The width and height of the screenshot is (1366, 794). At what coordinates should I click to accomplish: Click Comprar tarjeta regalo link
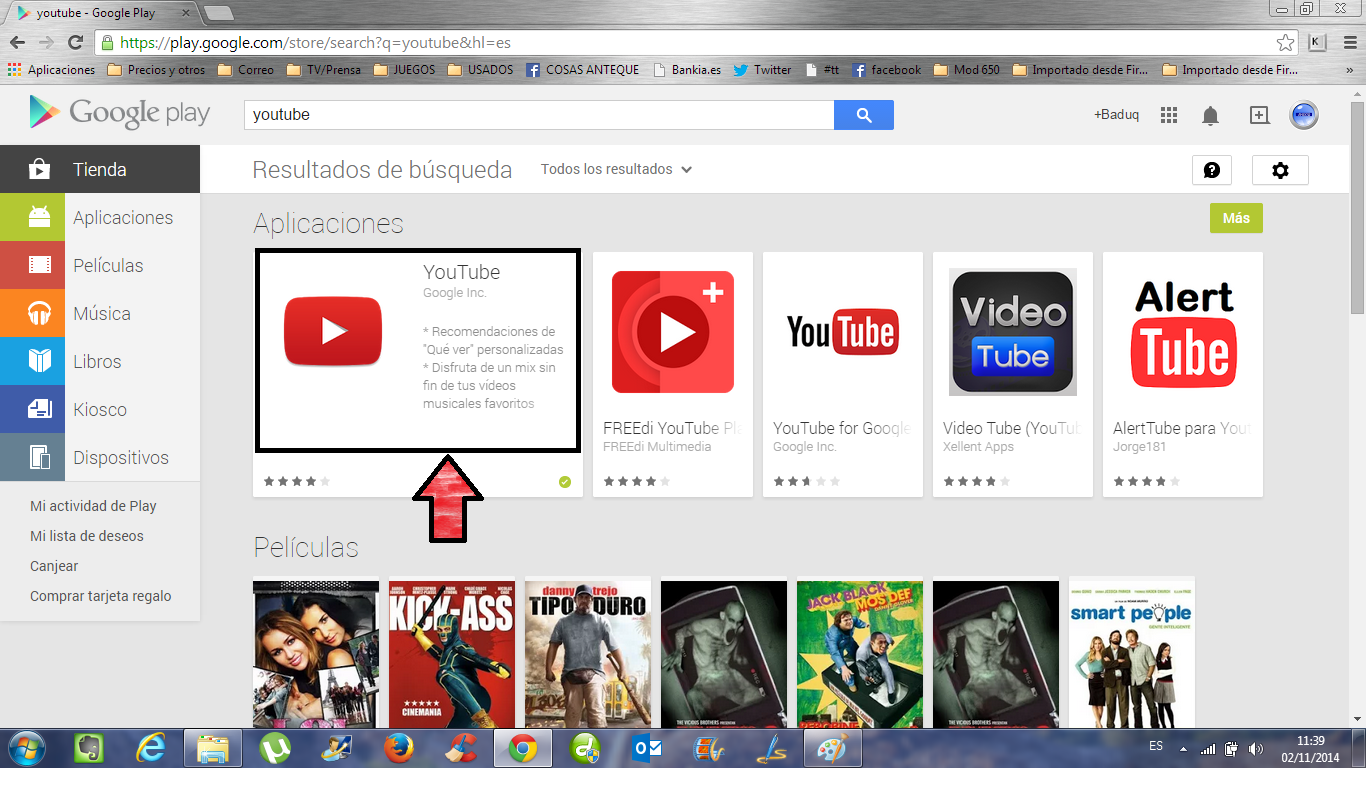pos(101,596)
